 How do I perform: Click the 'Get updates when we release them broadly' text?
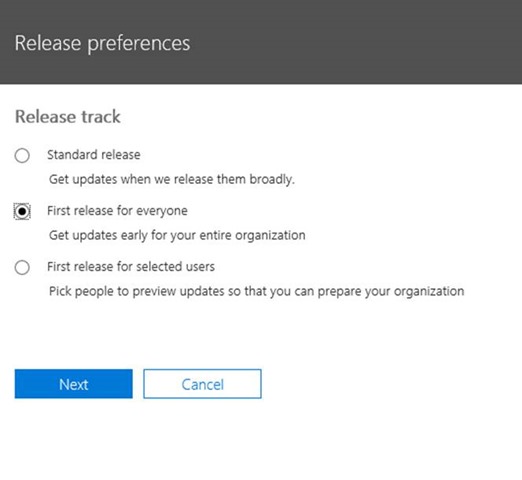click(x=172, y=179)
